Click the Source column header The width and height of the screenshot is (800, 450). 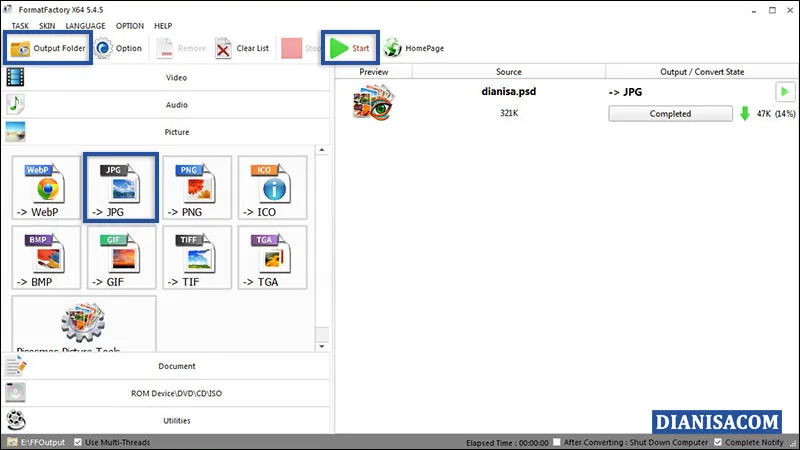pos(509,72)
